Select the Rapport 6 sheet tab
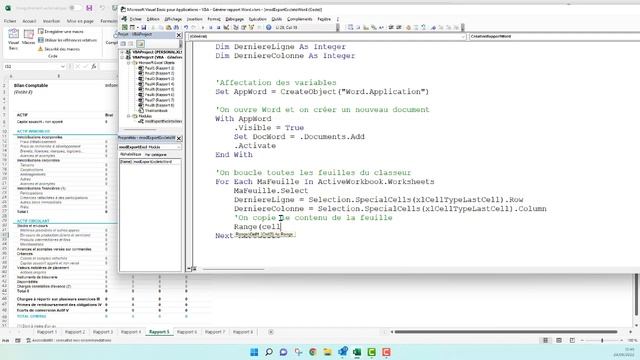 [187, 332]
